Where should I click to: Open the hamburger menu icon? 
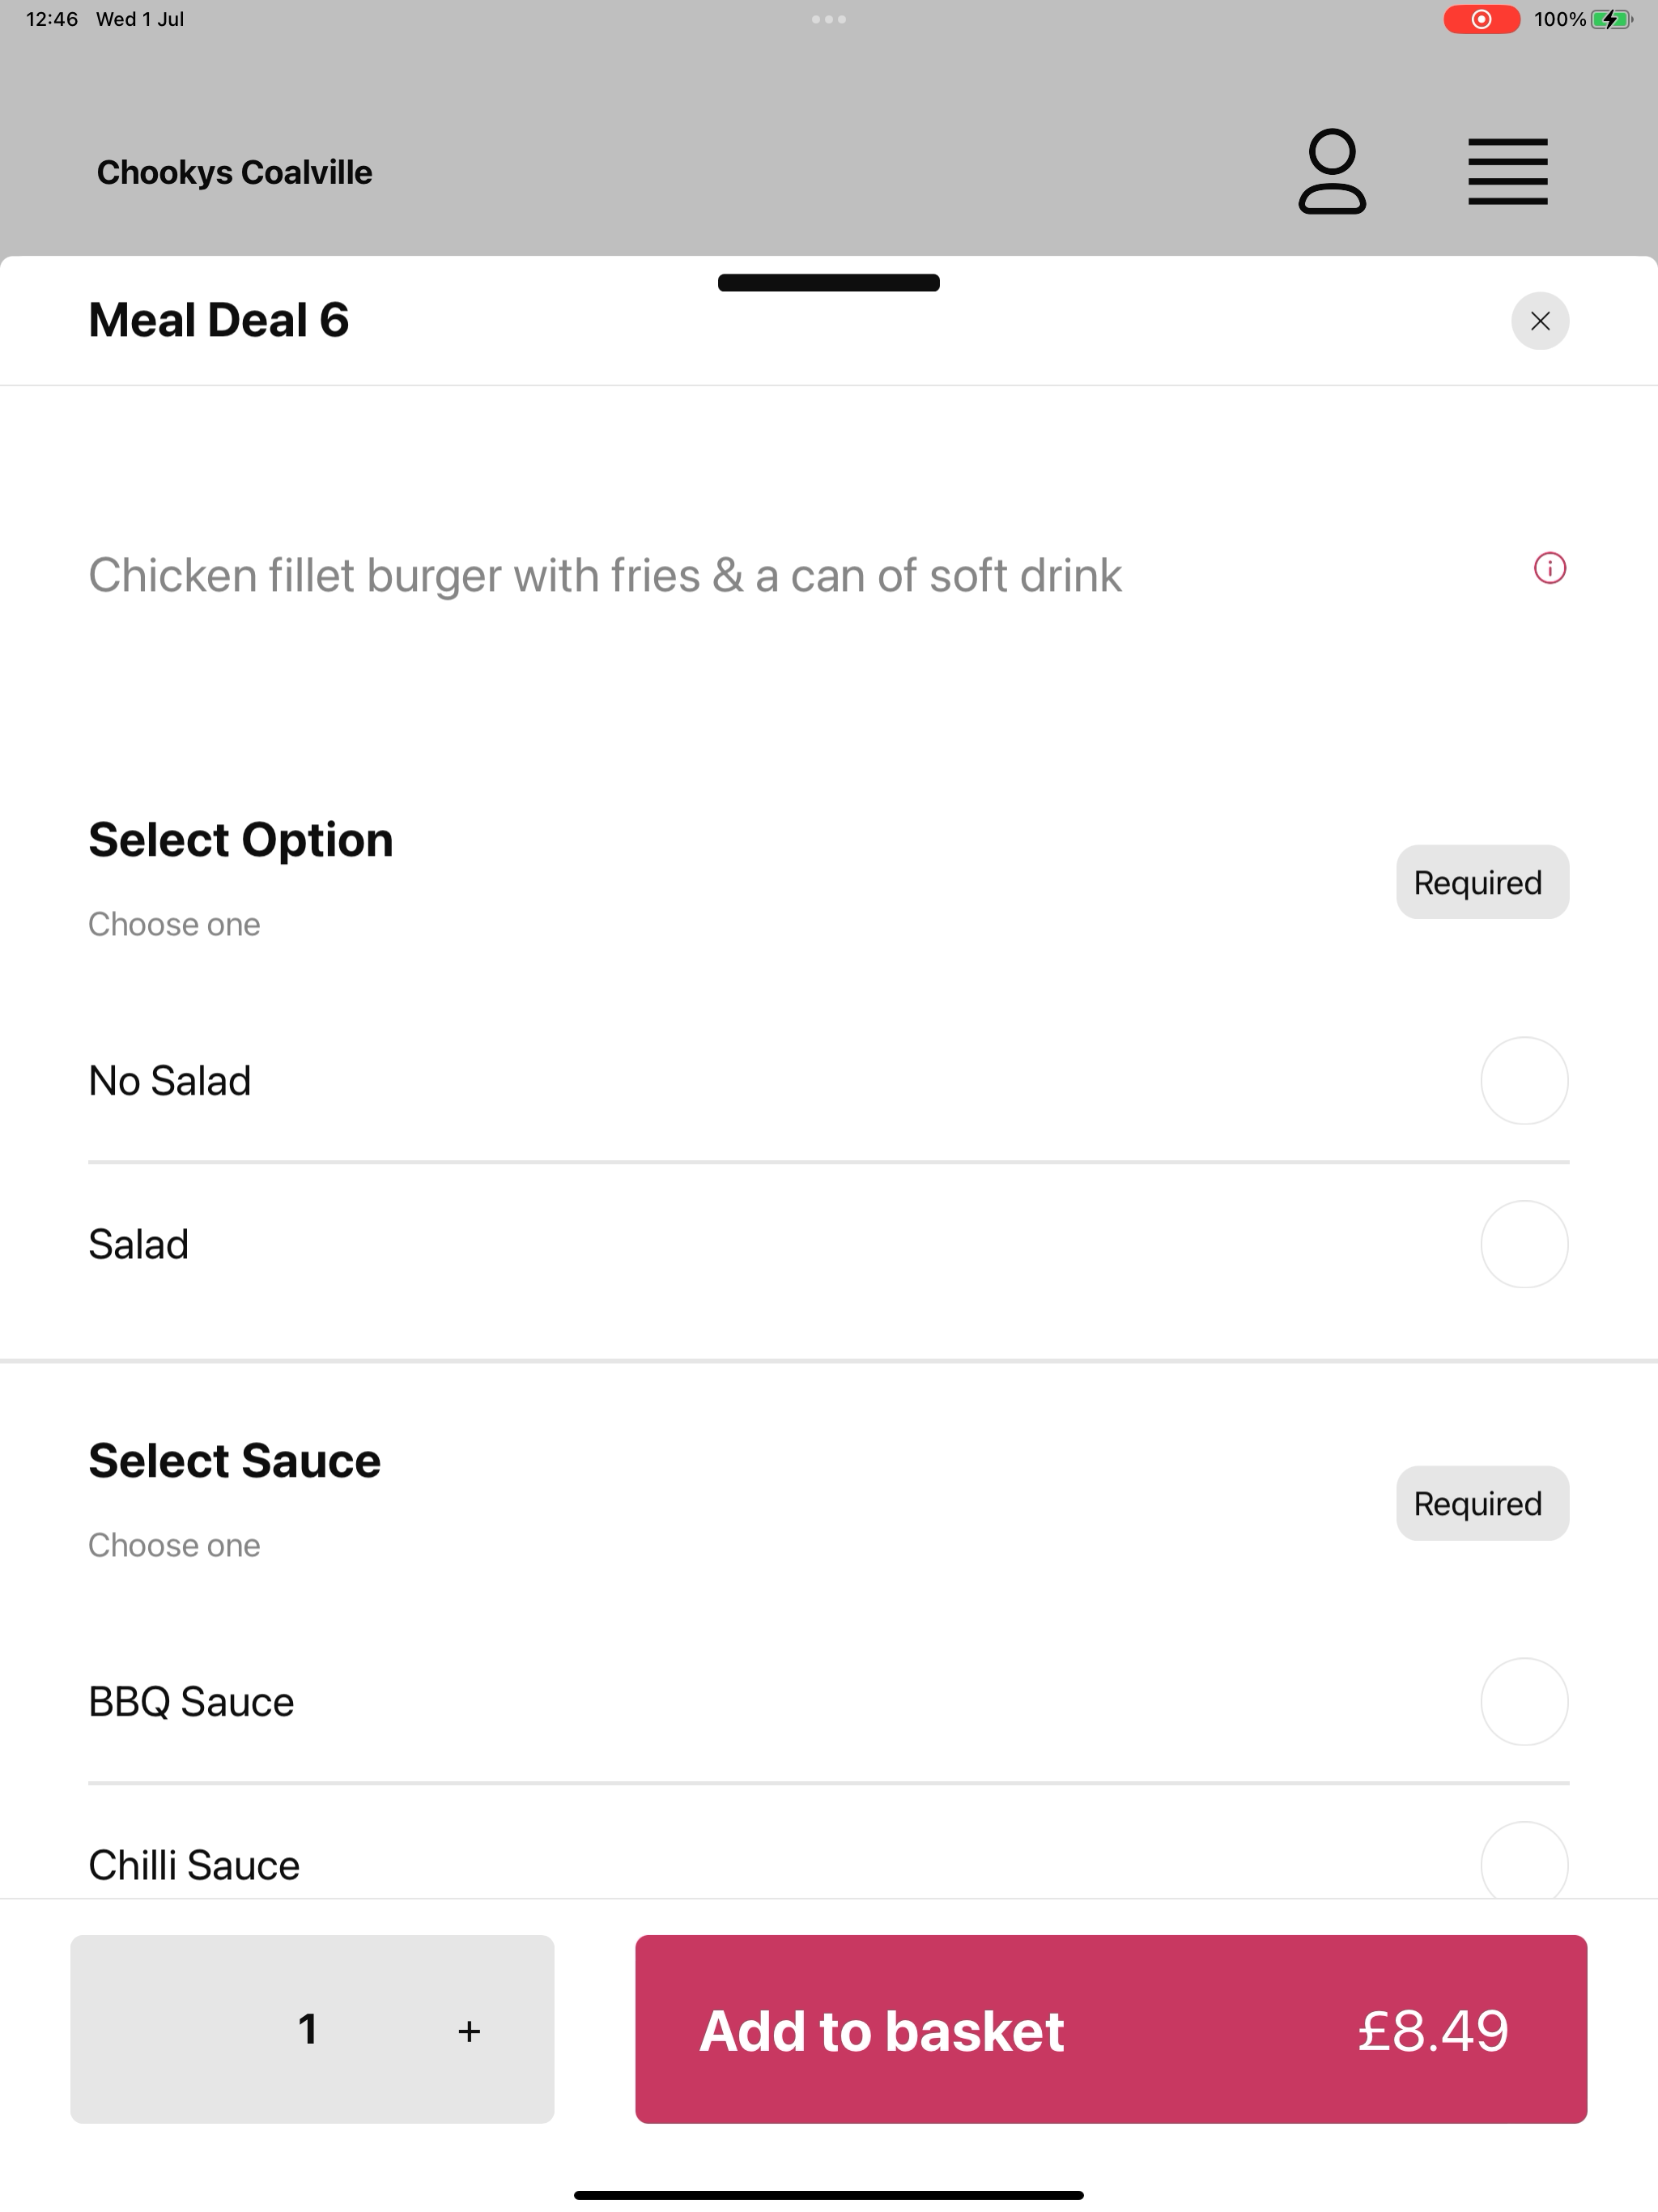point(1507,172)
